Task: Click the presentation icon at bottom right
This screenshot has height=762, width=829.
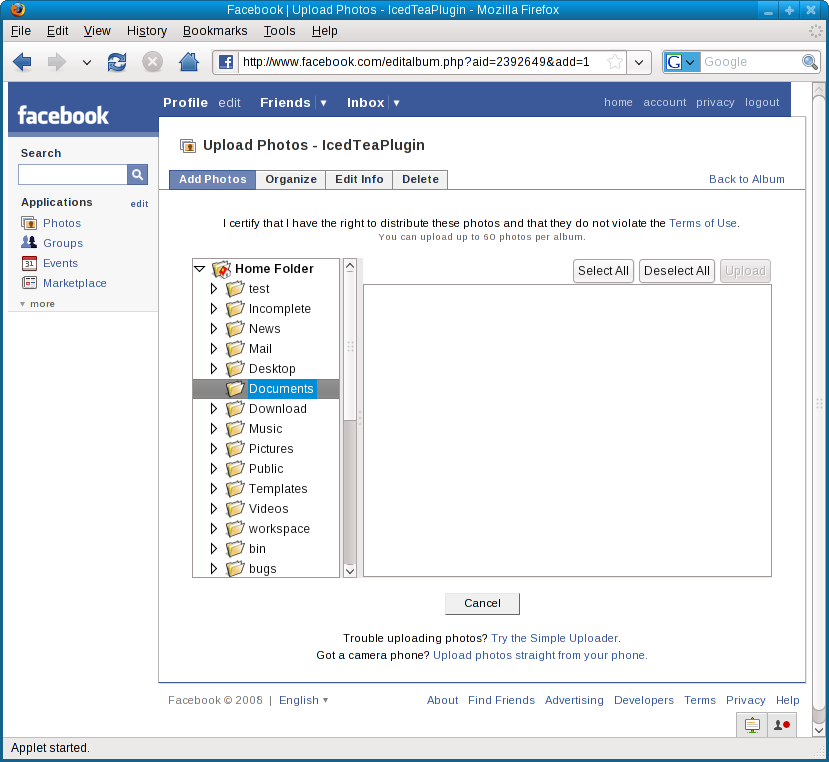Action: 752,725
